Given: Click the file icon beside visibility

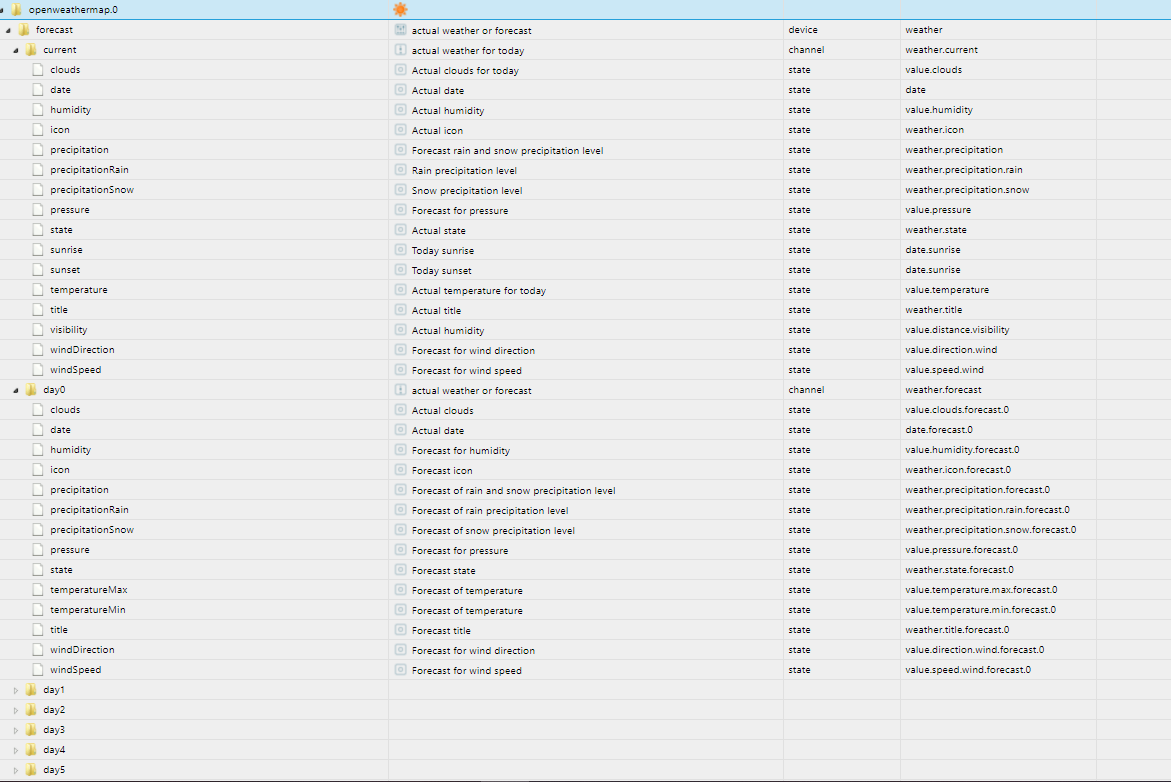Looking at the screenshot, I should [38, 329].
